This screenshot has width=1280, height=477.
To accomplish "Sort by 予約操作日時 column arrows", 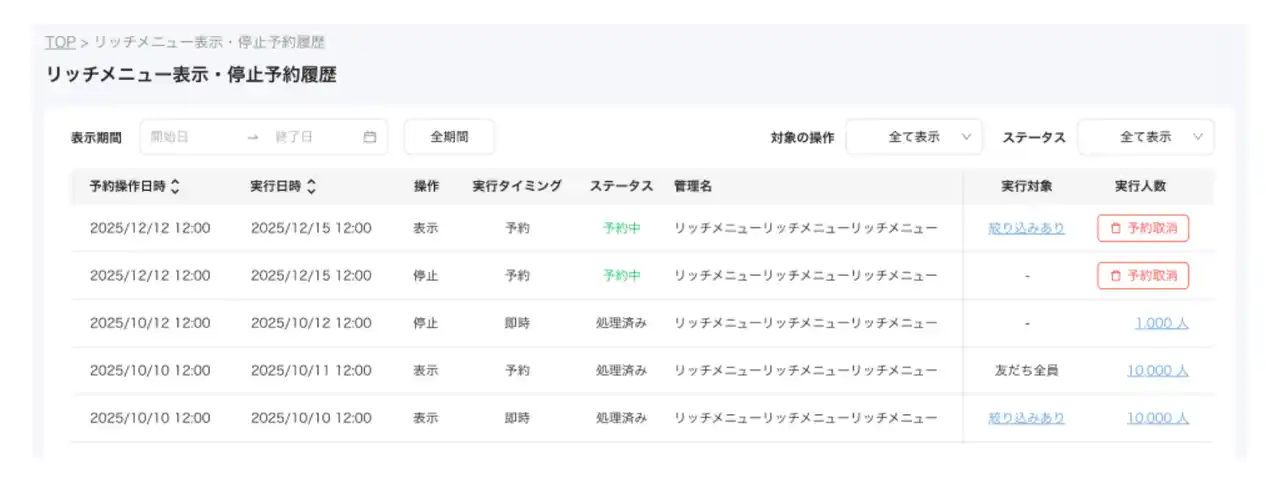I will (x=176, y=186).
